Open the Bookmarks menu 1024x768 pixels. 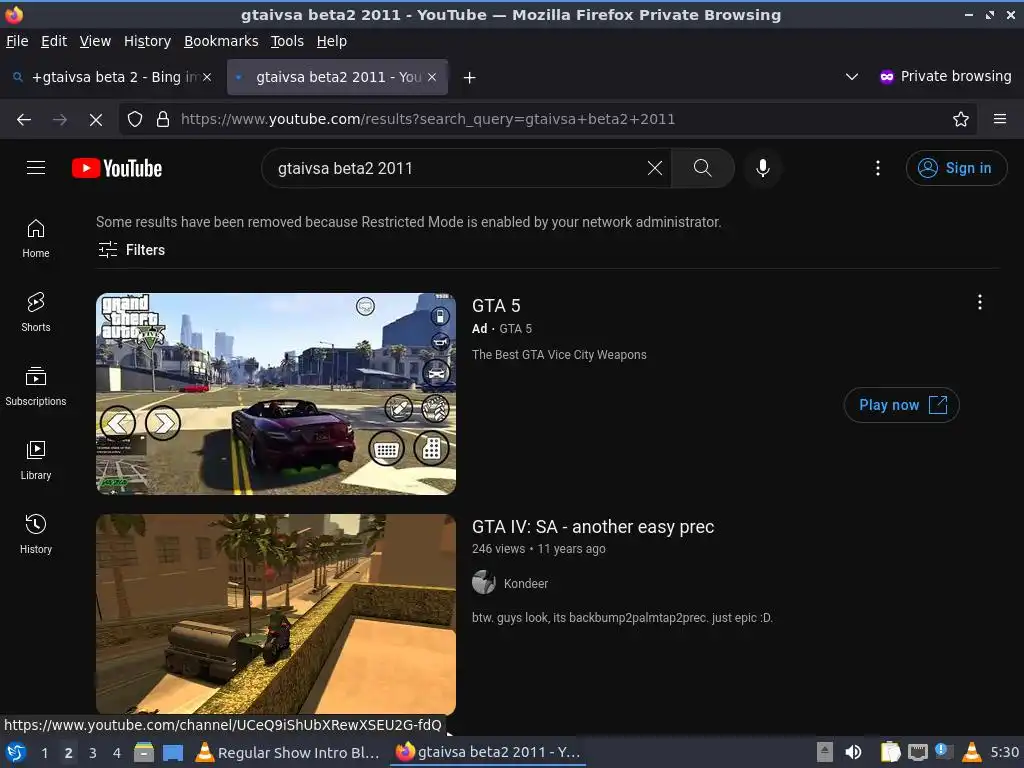coord(221,41)
